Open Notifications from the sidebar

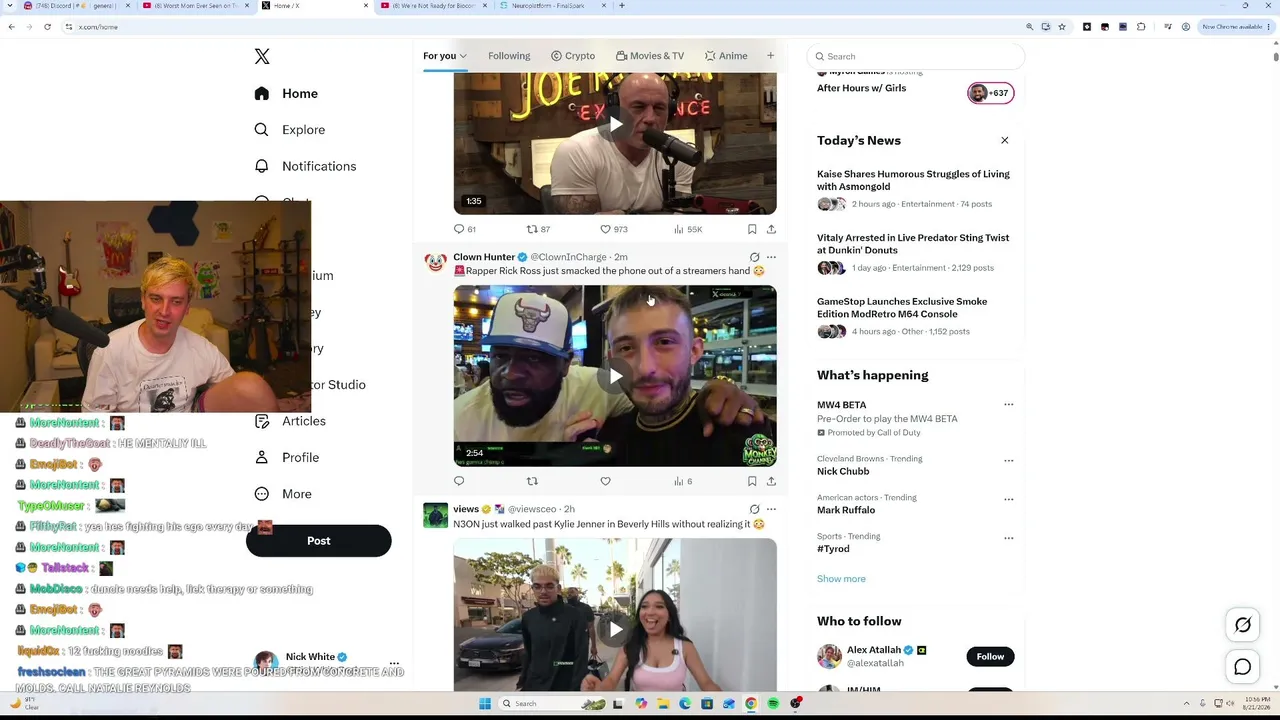[305, 166]
